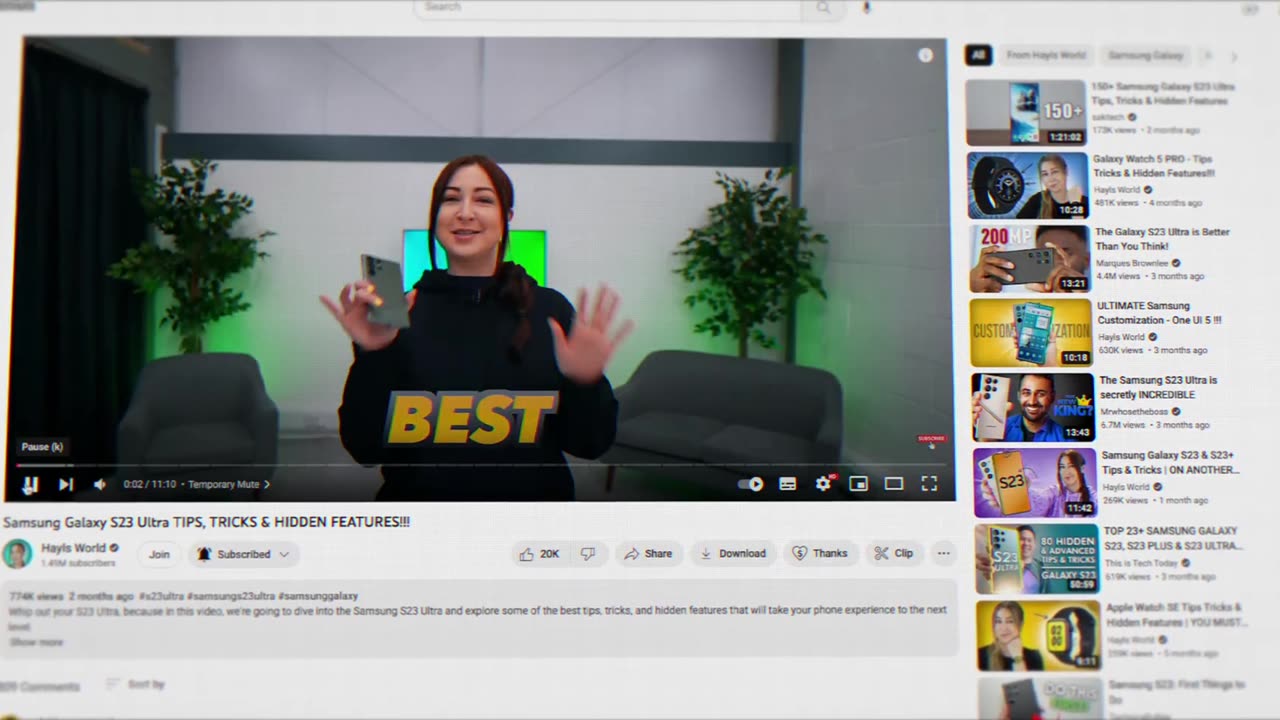This screenshot has height=720, width=1280.
Task: Expand the description with Show more
Action: (x=36, y=642)
